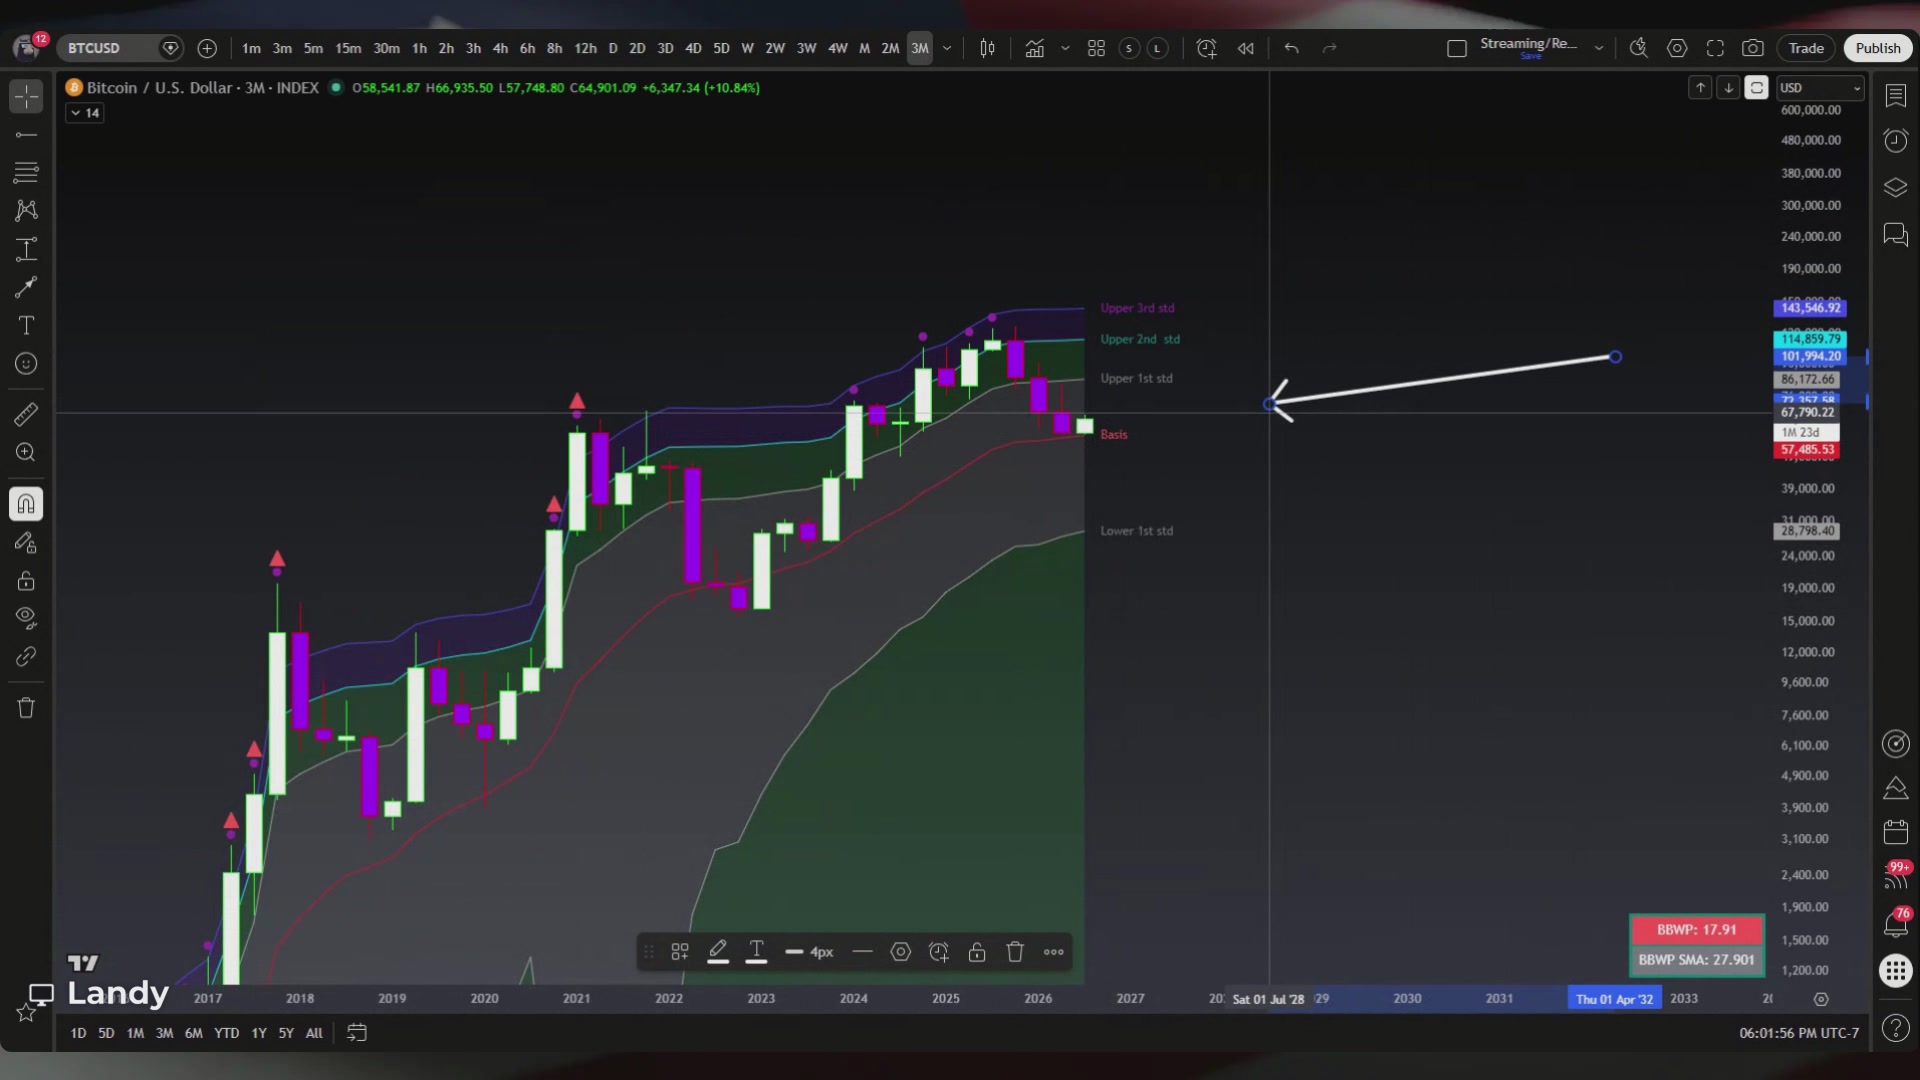The width and height of the screenshot is (1920, 1080).
Task: Expand the timeframe dropdown arrow
Action: (947, 48)
